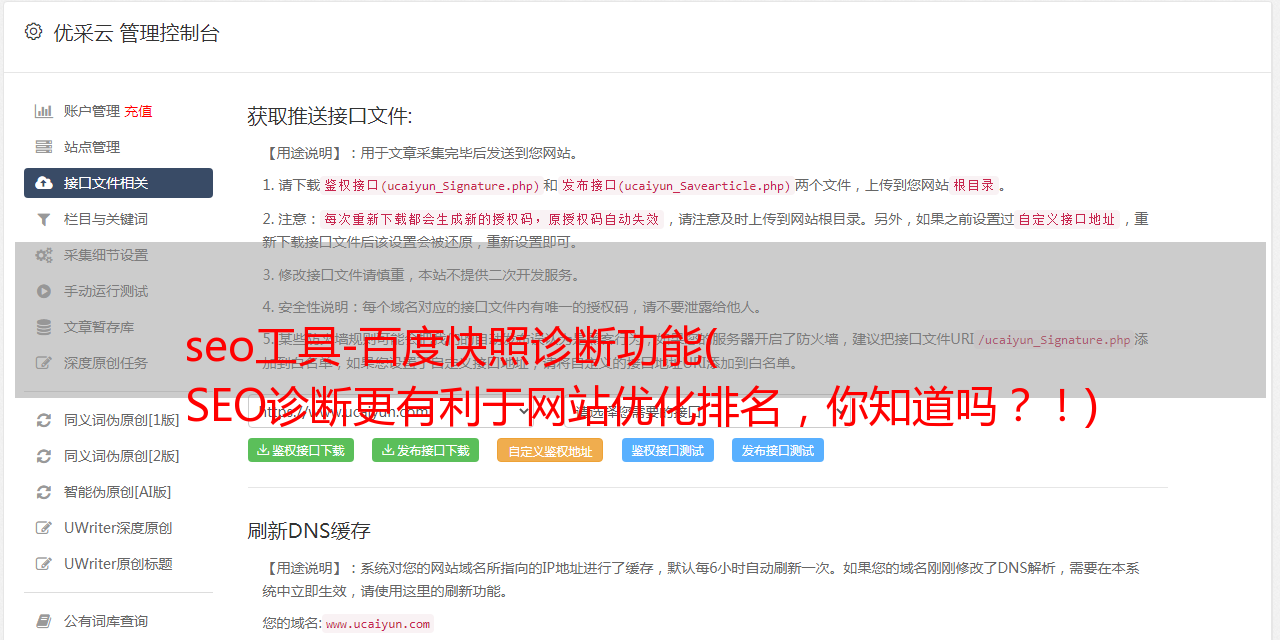Click the 发布接口(ucaiyun_Savearticle.php) code text
Image resolution: width=1280 pixels, height=640 pixels.
[x=676, y=185]
